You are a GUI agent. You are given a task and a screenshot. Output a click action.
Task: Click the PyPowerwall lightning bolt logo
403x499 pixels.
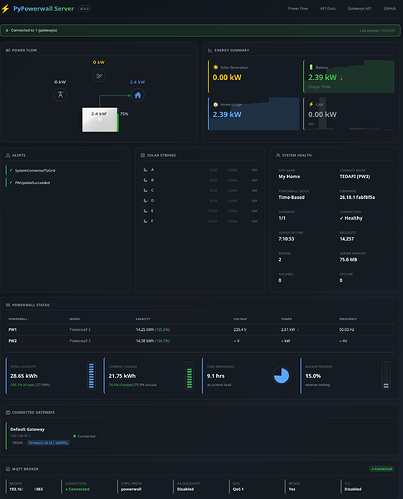click(5, 9)
